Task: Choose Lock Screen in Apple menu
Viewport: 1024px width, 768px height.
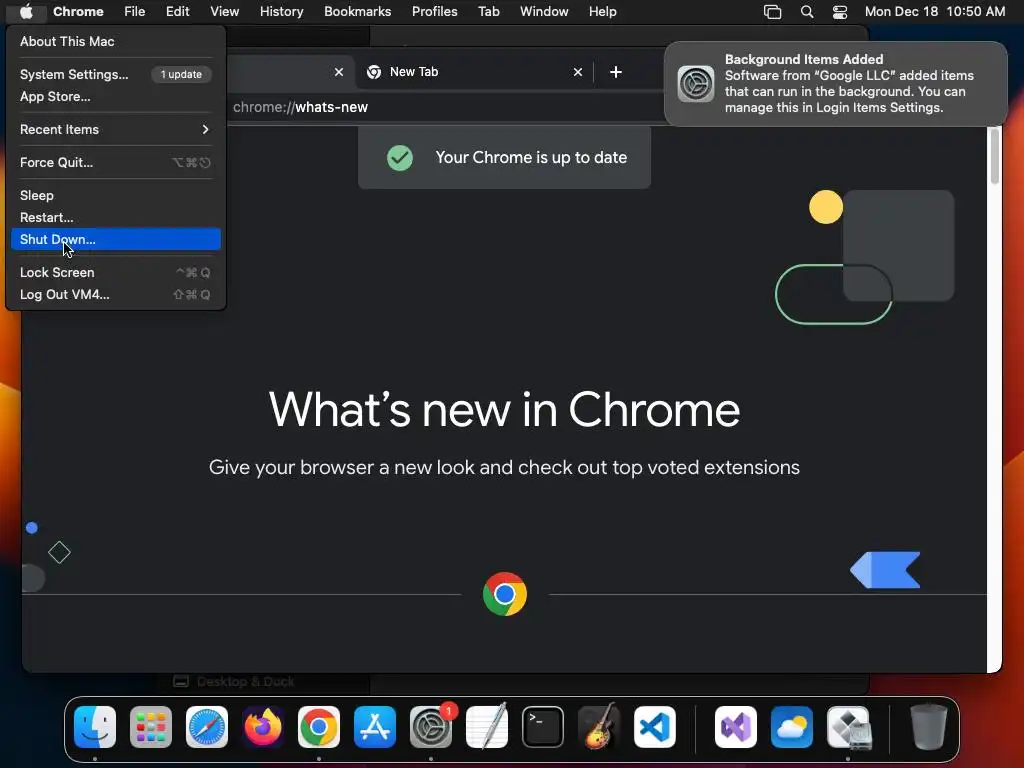Action: tap(116, 272)
